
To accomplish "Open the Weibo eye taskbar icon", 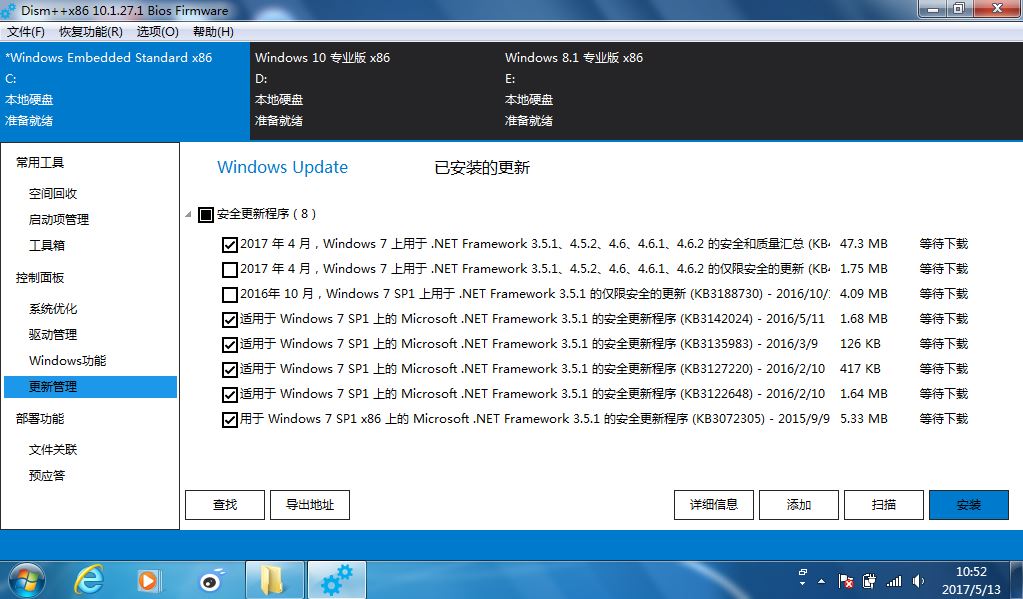I will coord(211,580).
